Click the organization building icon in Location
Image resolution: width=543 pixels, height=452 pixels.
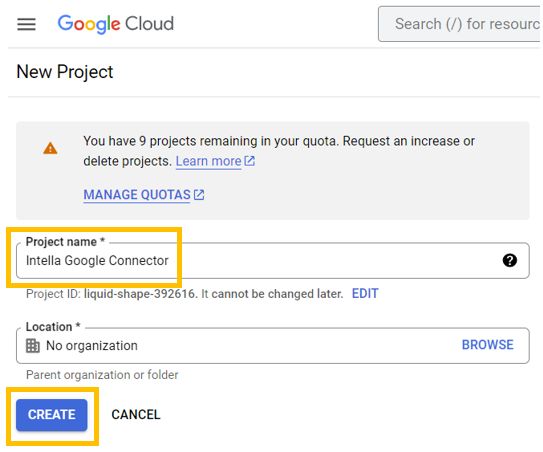coord(33,346)
